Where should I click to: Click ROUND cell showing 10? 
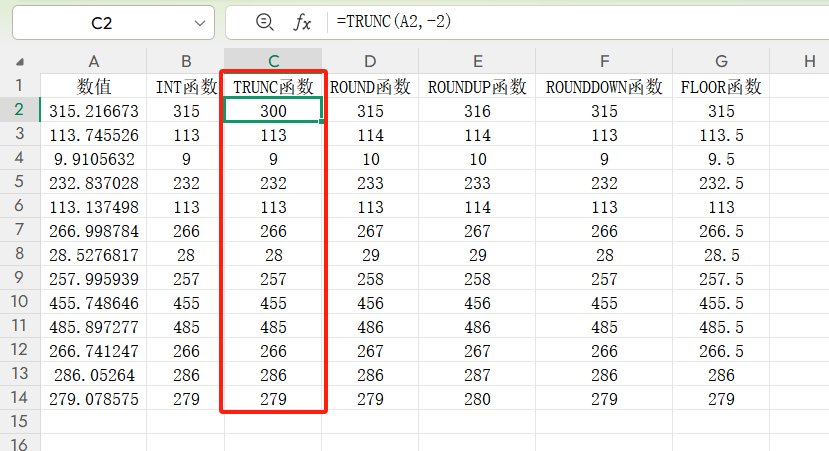[370, 159]
